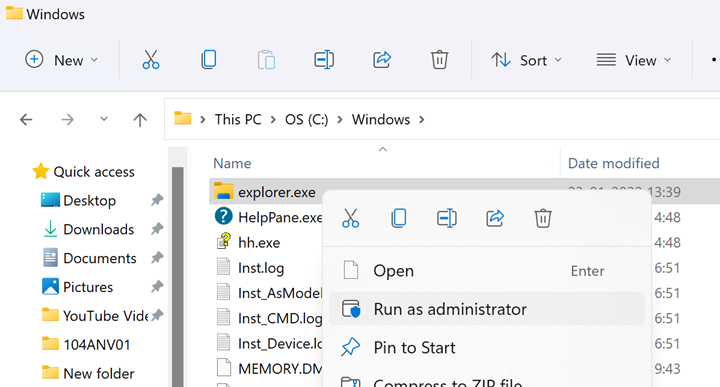Screen dimensions: 720x387
Task: Open New folder in the sidebar
Action: coord(99,373)
